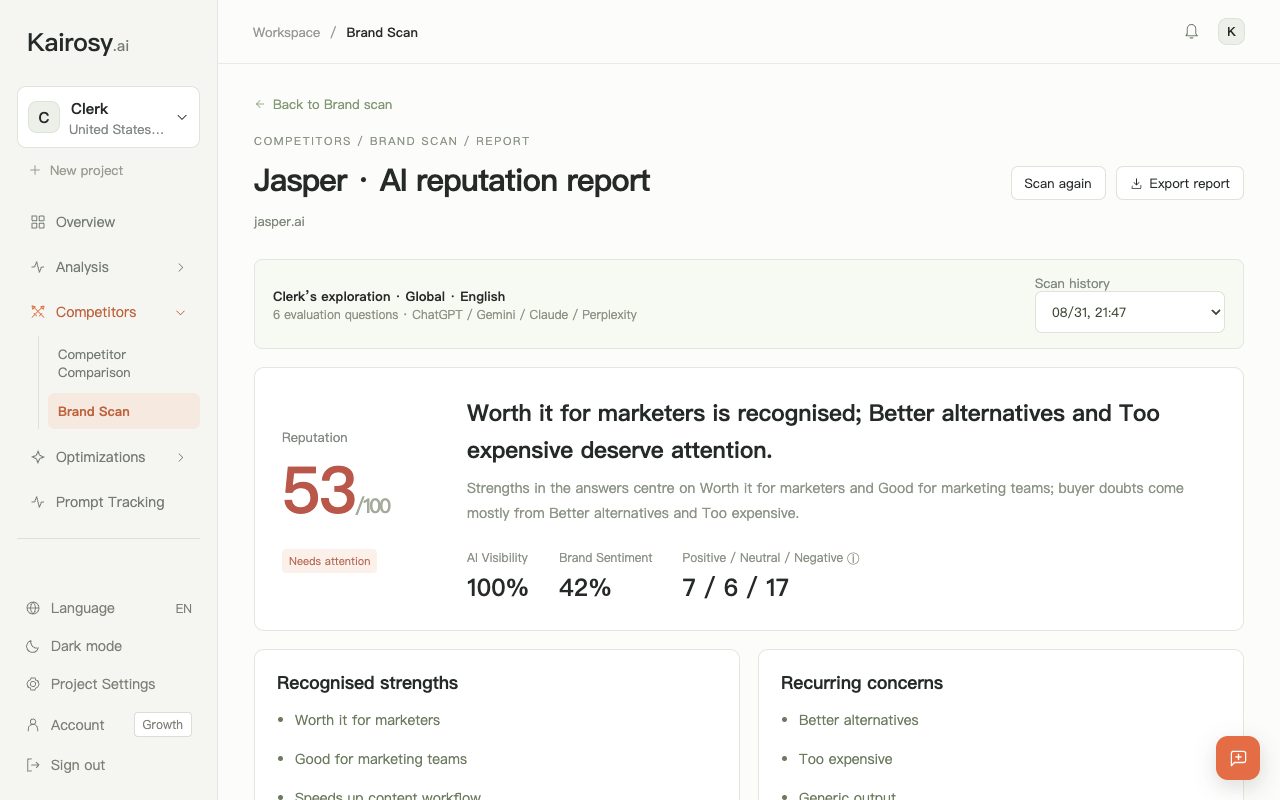Collapse the Competitors section chevron
The width and height of the screenshot is (1280, 800).
pos(181,312)
